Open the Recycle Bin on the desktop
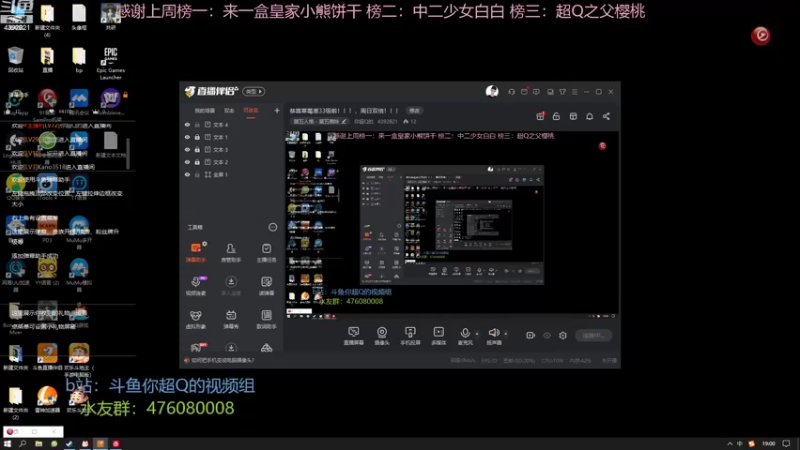 coord(16,59)
